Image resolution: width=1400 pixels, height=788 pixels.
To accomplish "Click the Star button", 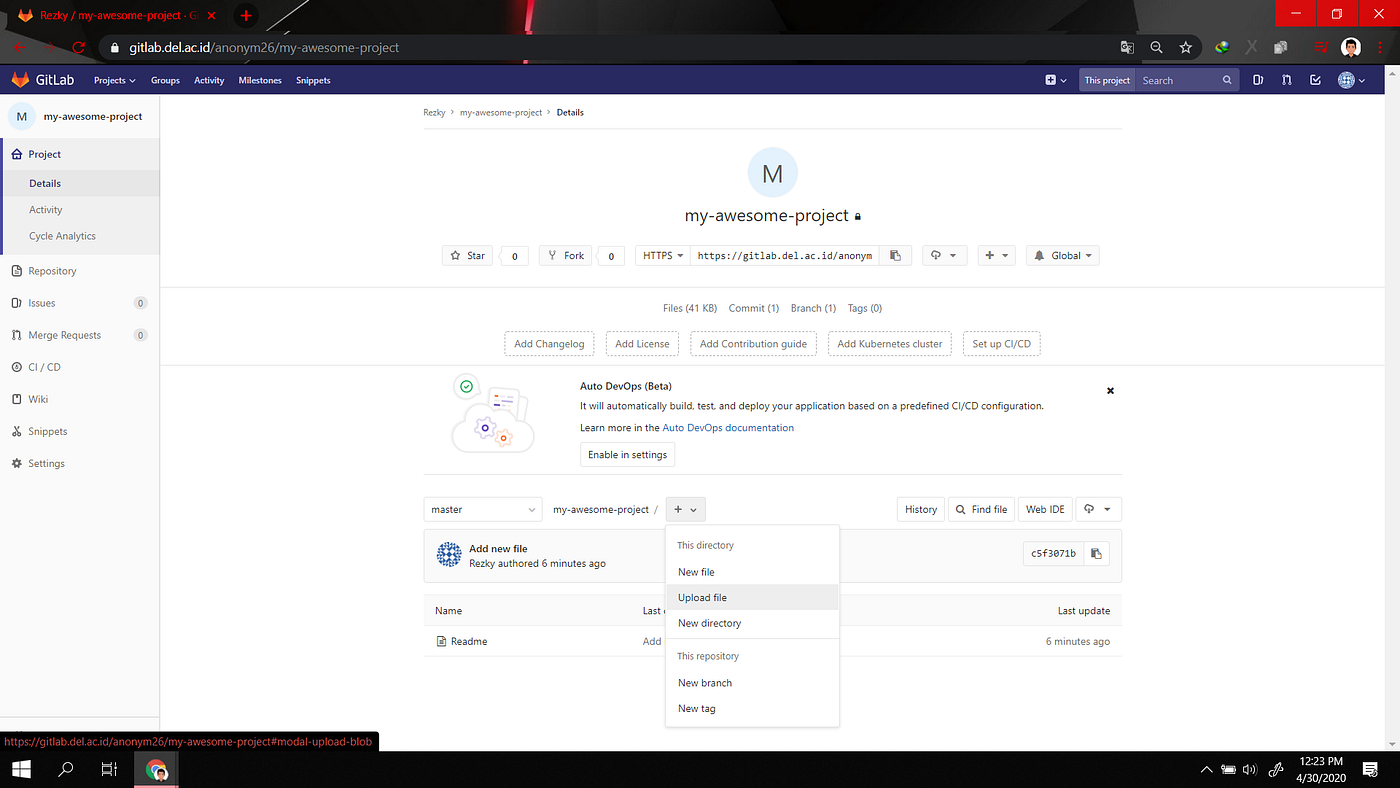I will 468,256.
